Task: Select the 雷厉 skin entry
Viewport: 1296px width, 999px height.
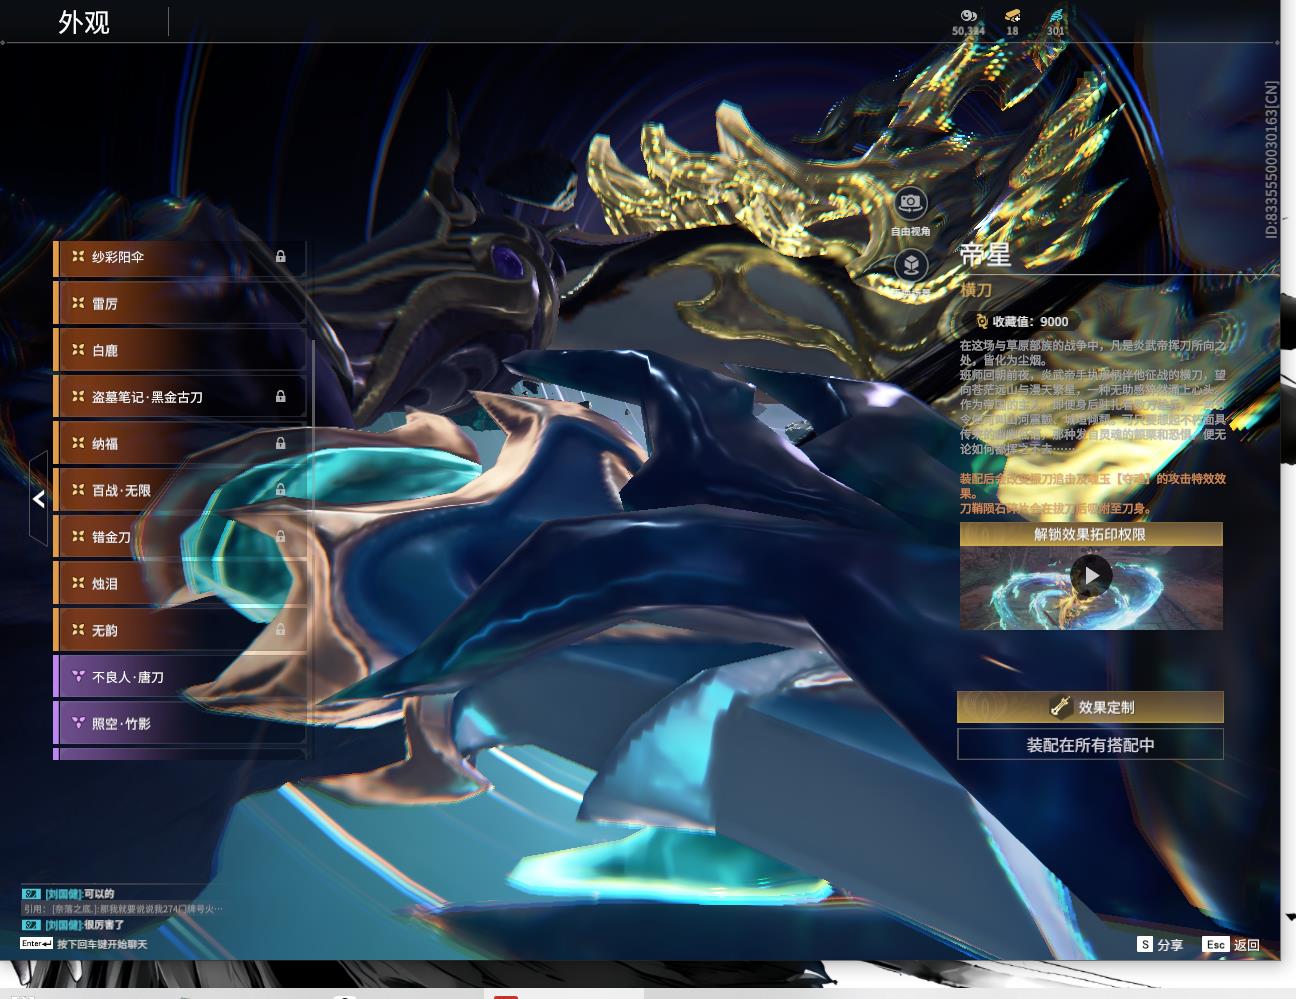Action: [180, 303]
